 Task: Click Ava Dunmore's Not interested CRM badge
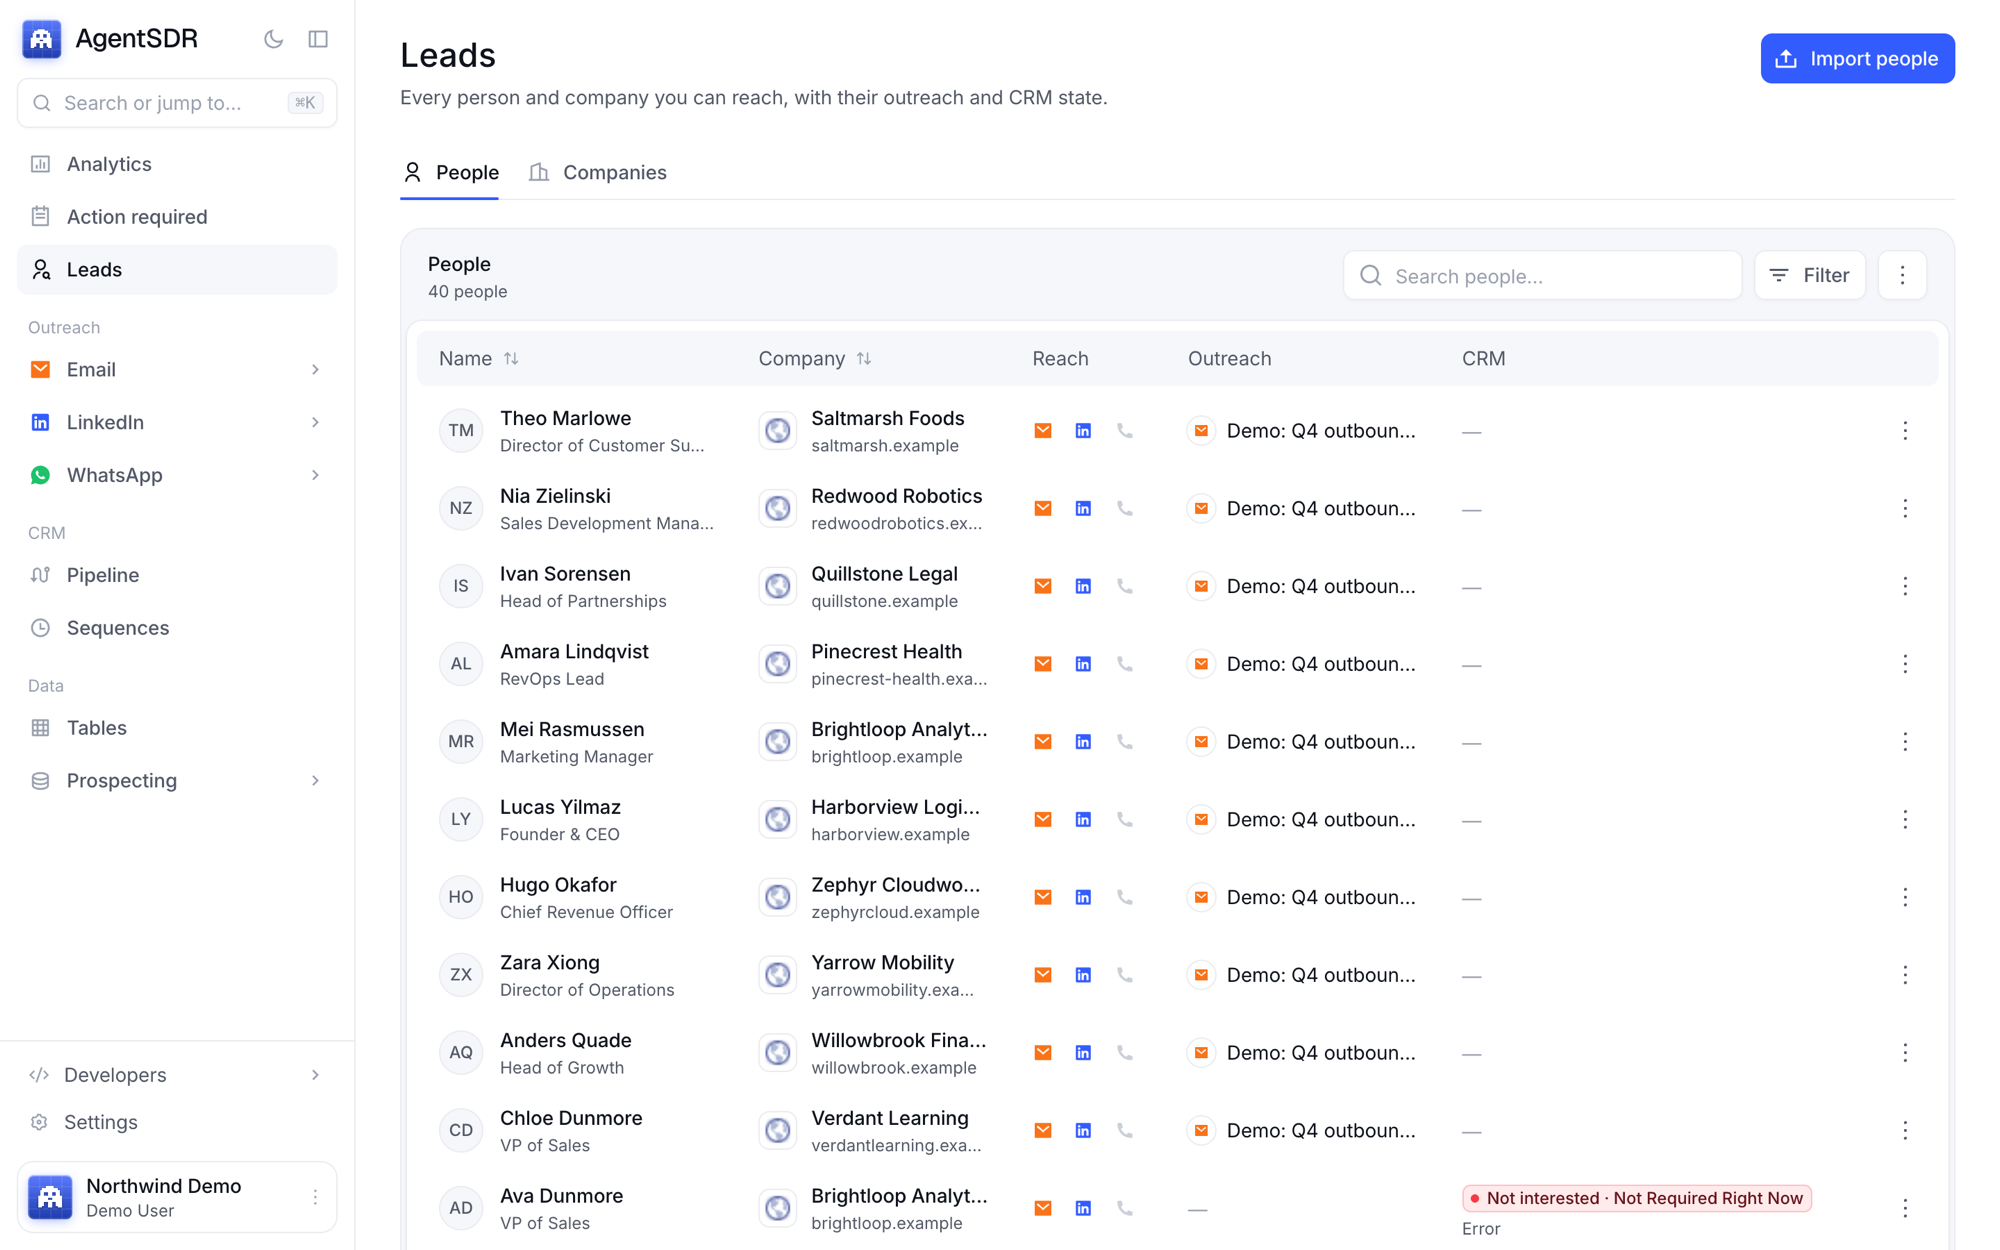click(x=1637, y=1198)
